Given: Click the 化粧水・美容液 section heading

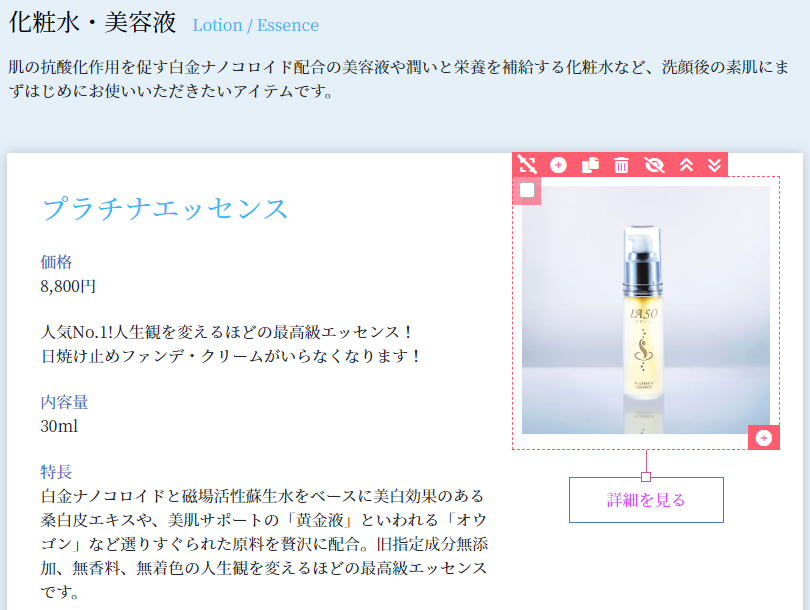Looking at the screenshot, I should (93, 23).
